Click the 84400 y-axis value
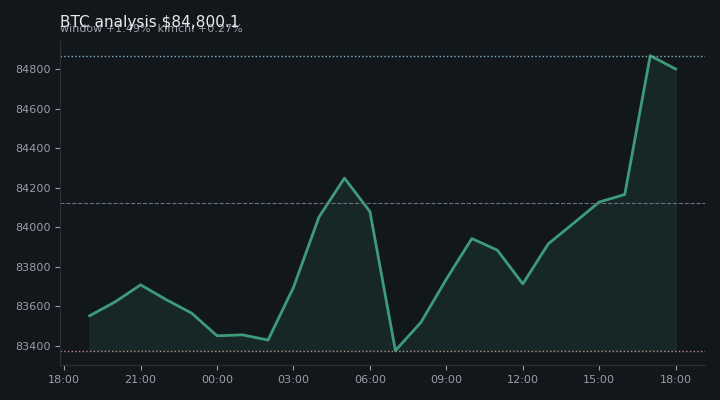 [x=33, y=148]
